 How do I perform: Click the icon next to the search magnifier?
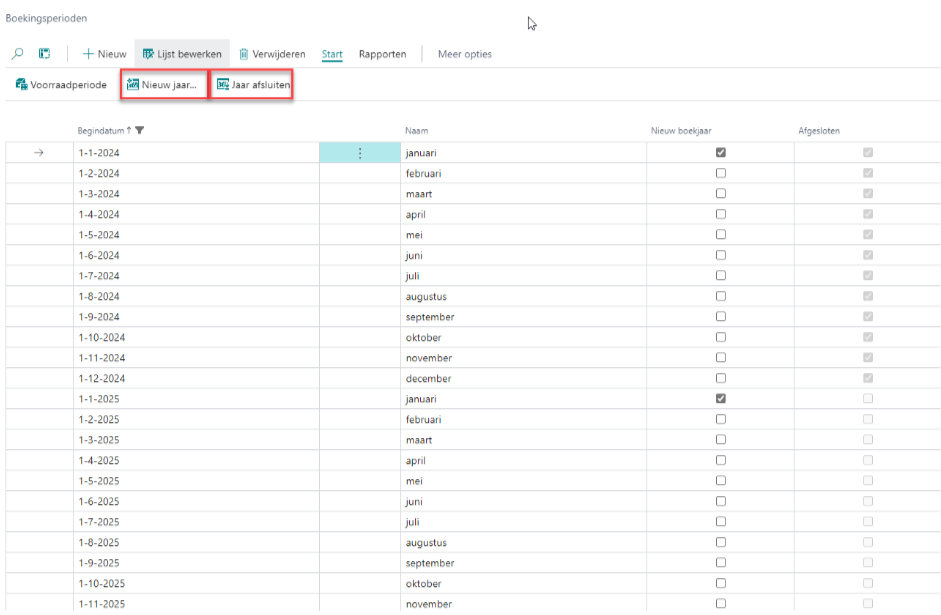coord(44,54)
